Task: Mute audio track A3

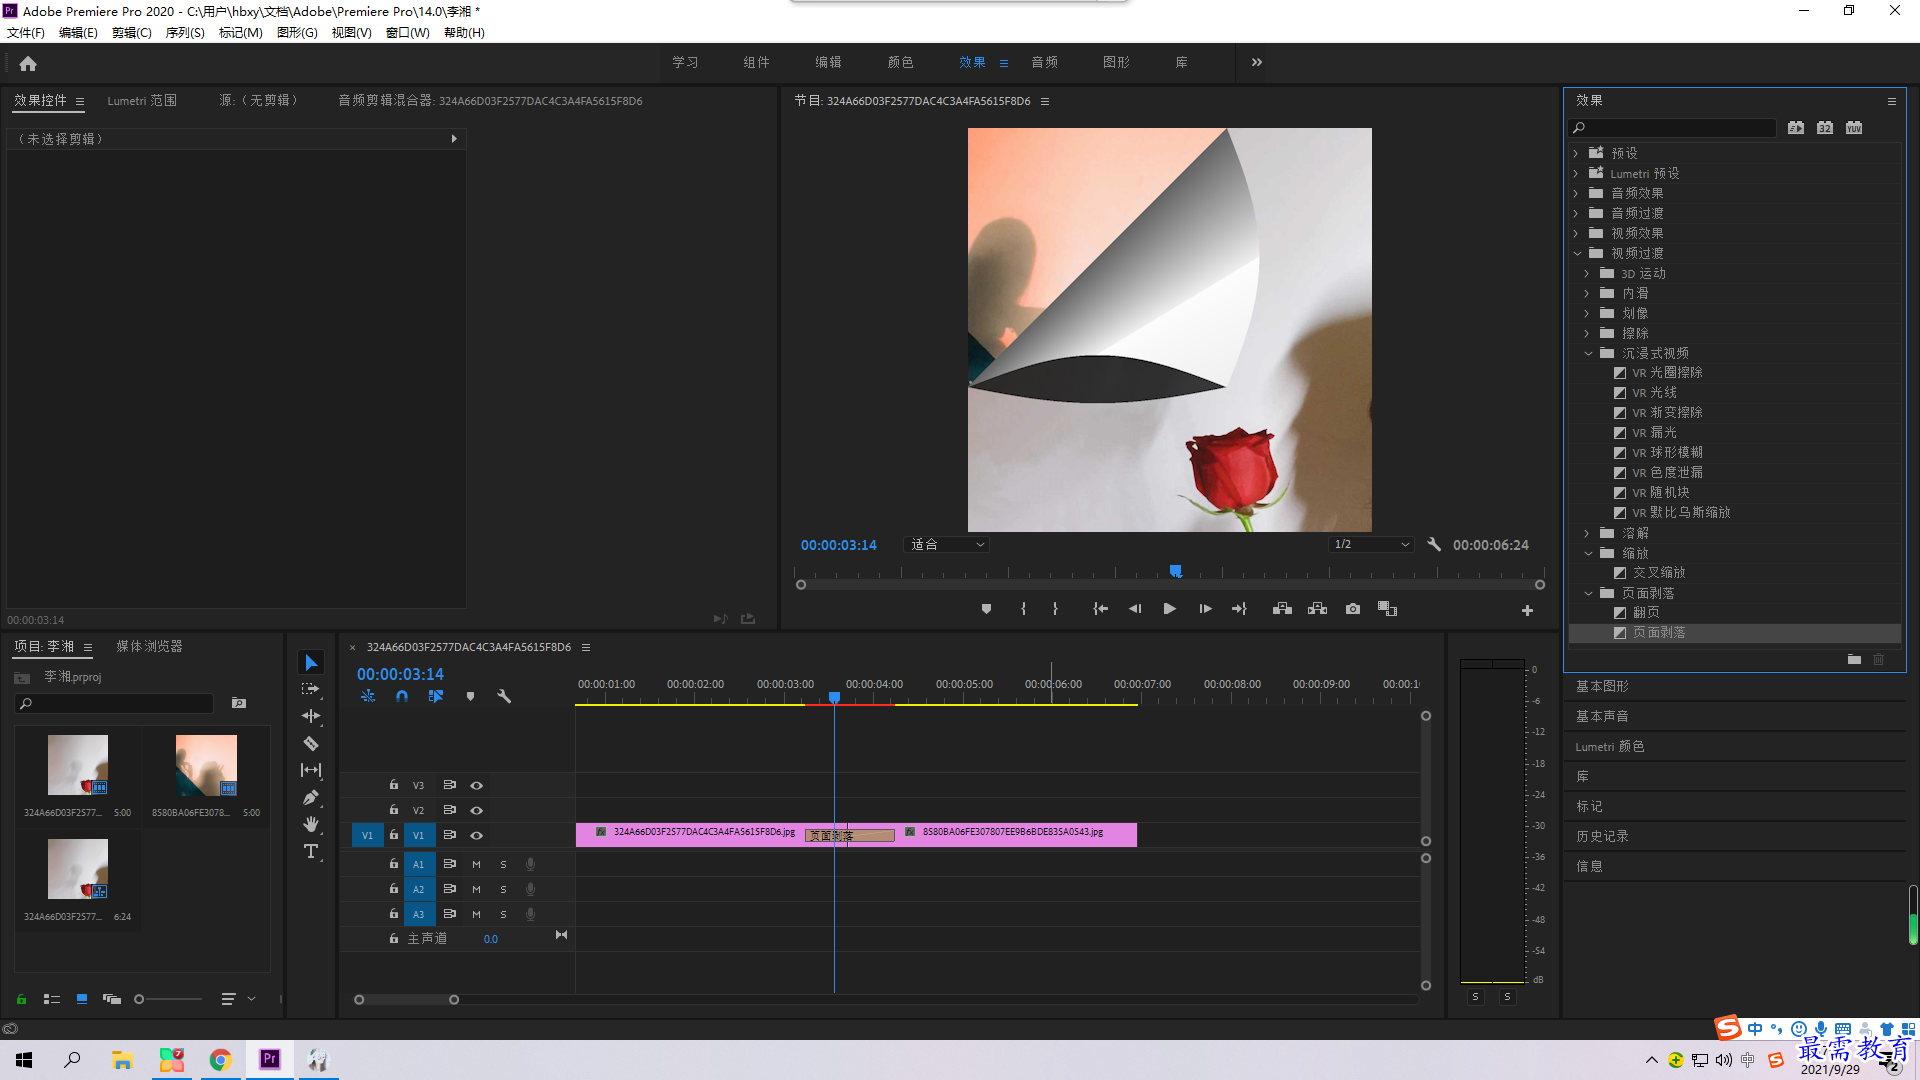Action: click(476, 914)
